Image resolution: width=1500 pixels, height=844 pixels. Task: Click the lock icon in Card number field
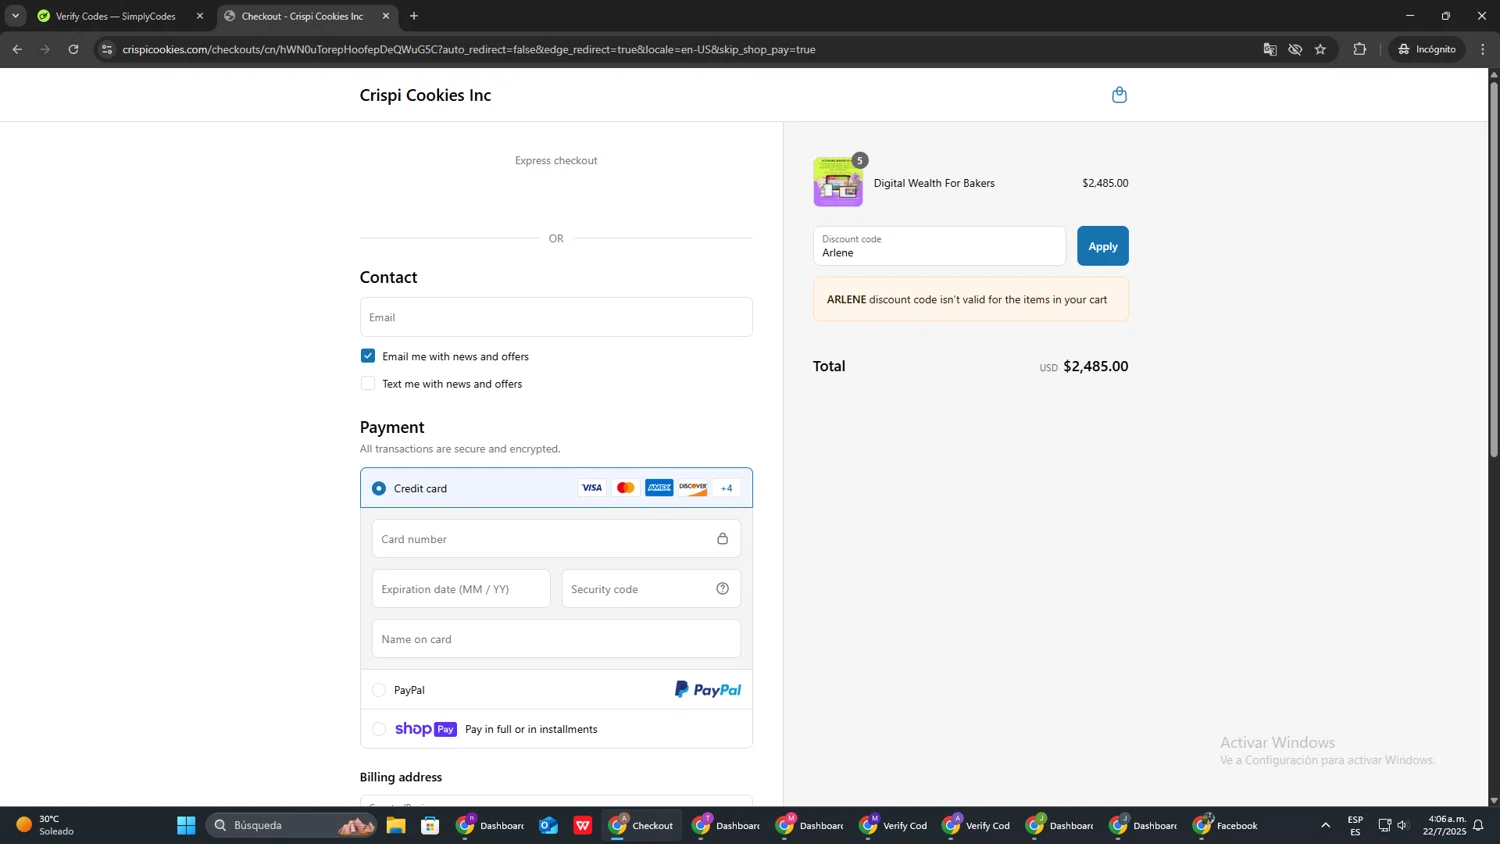point(722,539)
